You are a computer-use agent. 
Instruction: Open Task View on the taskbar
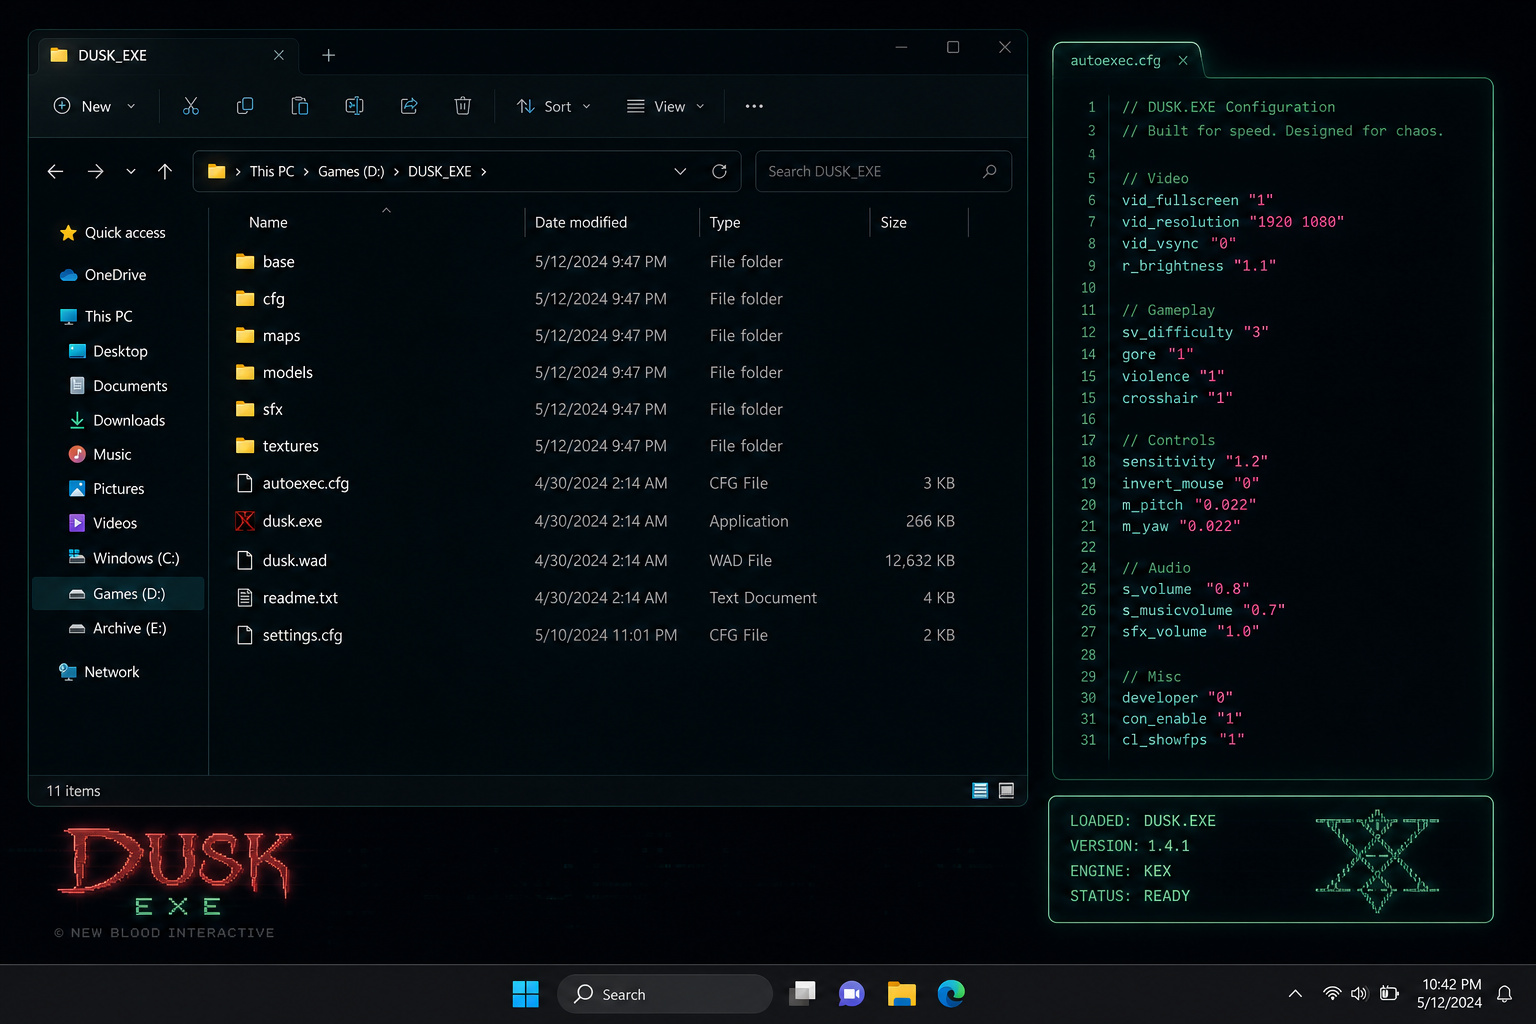click(x=802, y=994)
